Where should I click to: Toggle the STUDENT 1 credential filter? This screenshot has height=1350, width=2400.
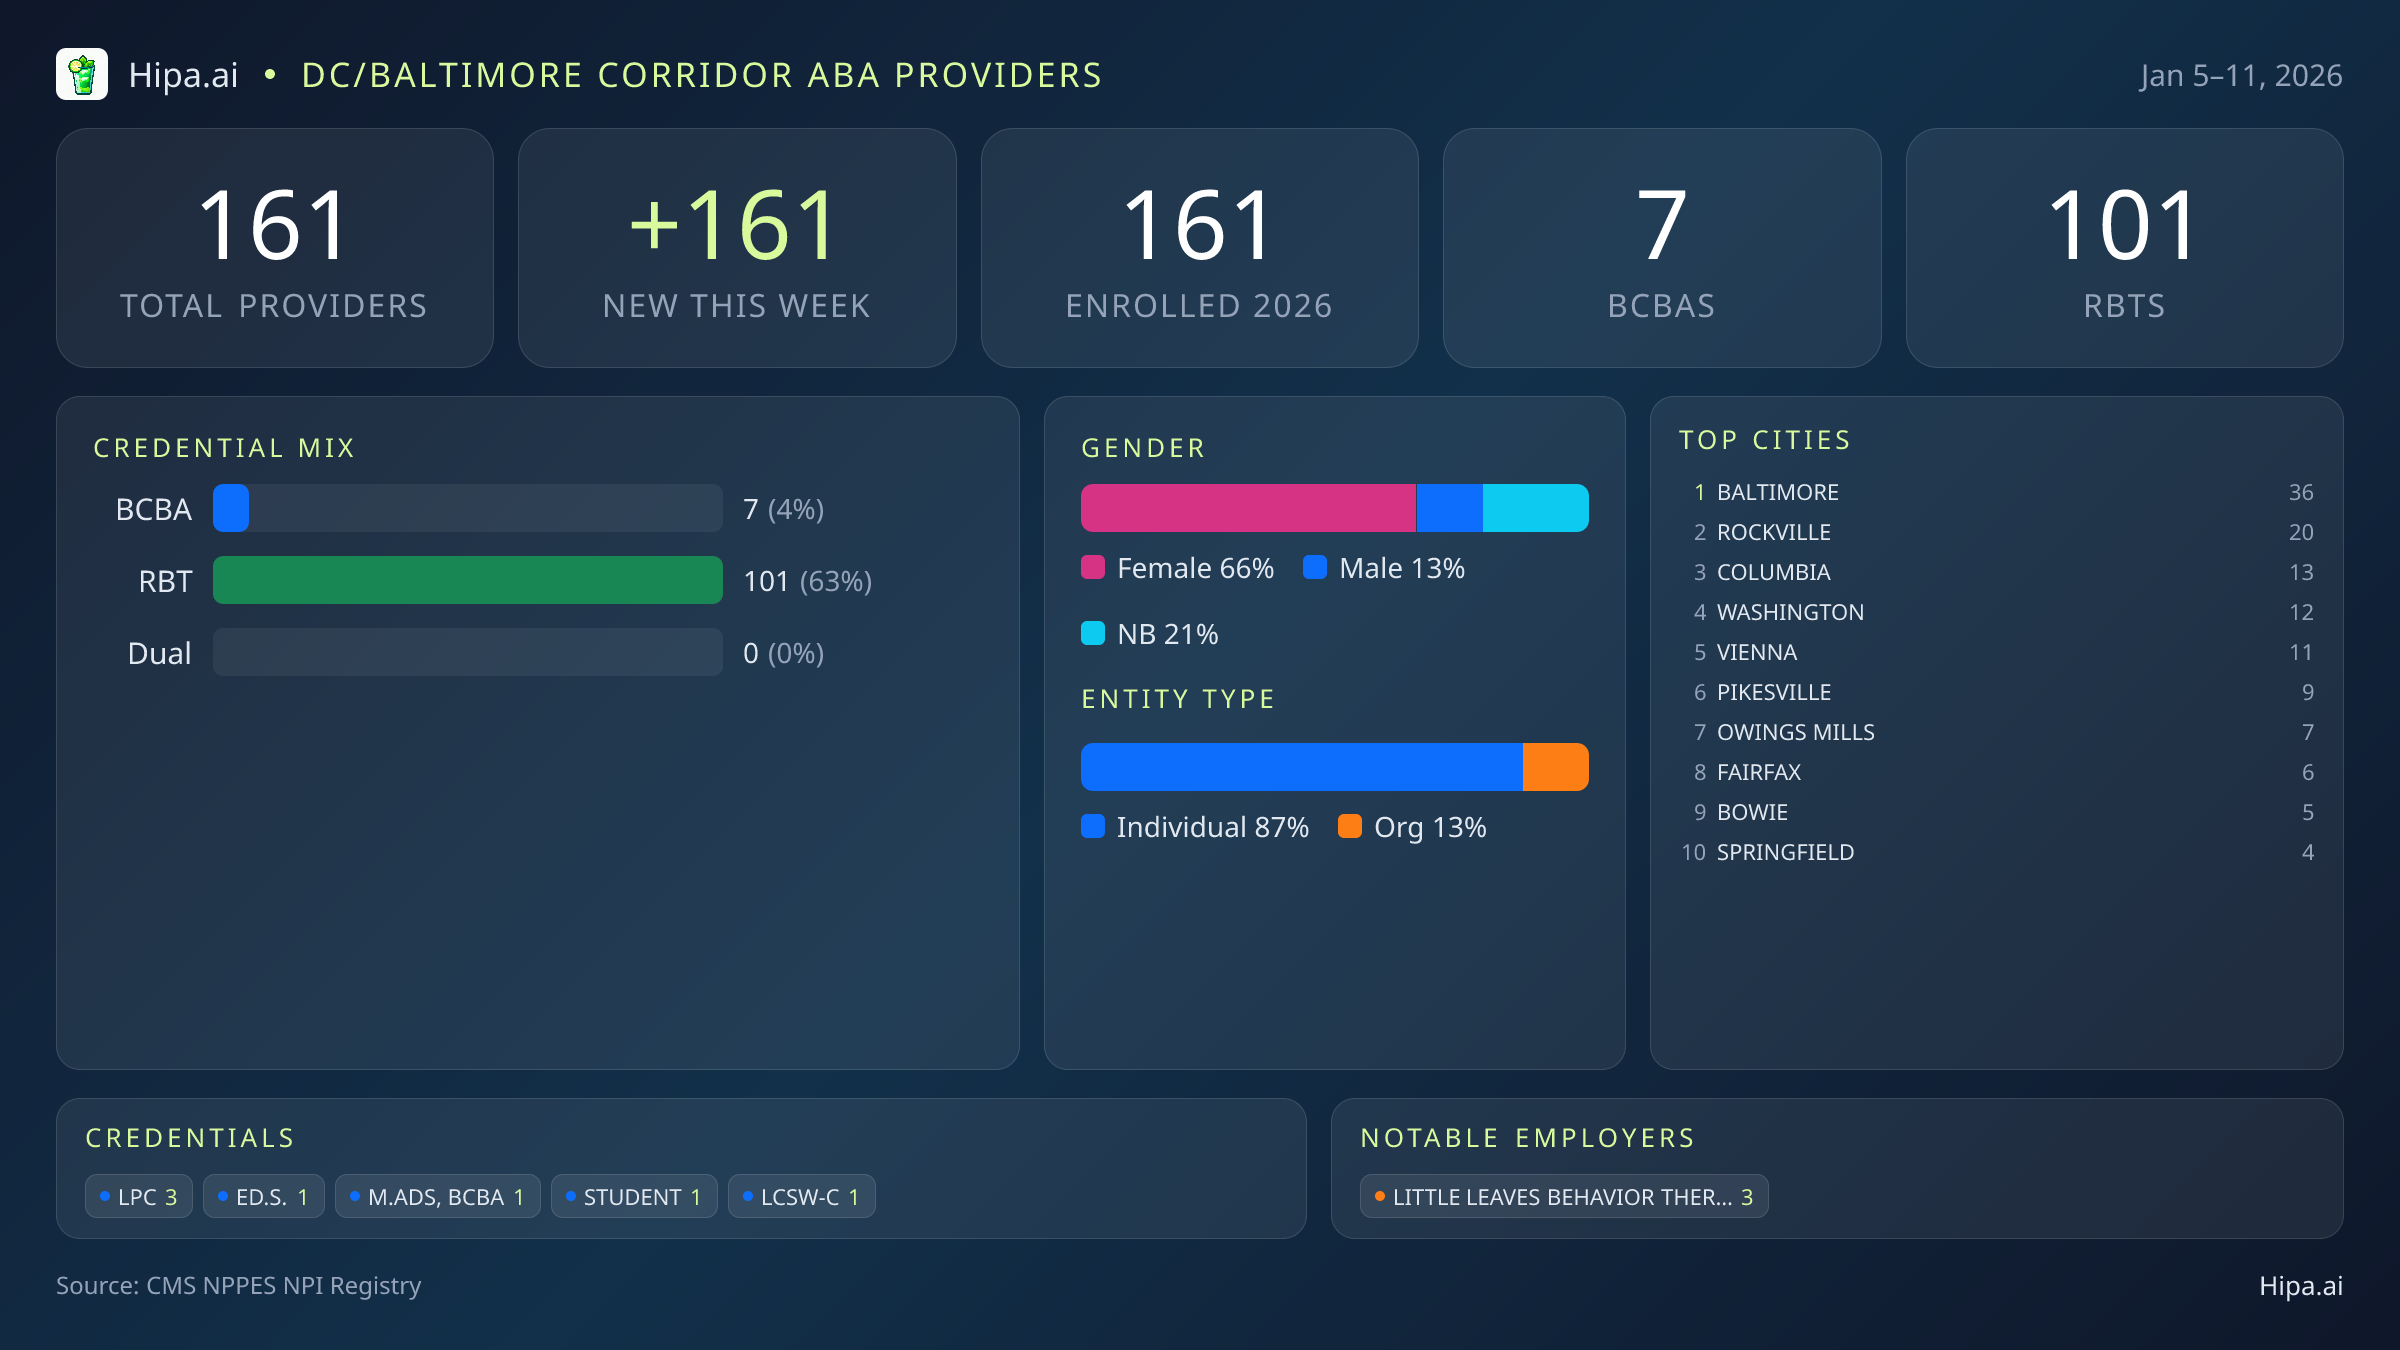pyautogui.click(x=633, y=1196)
